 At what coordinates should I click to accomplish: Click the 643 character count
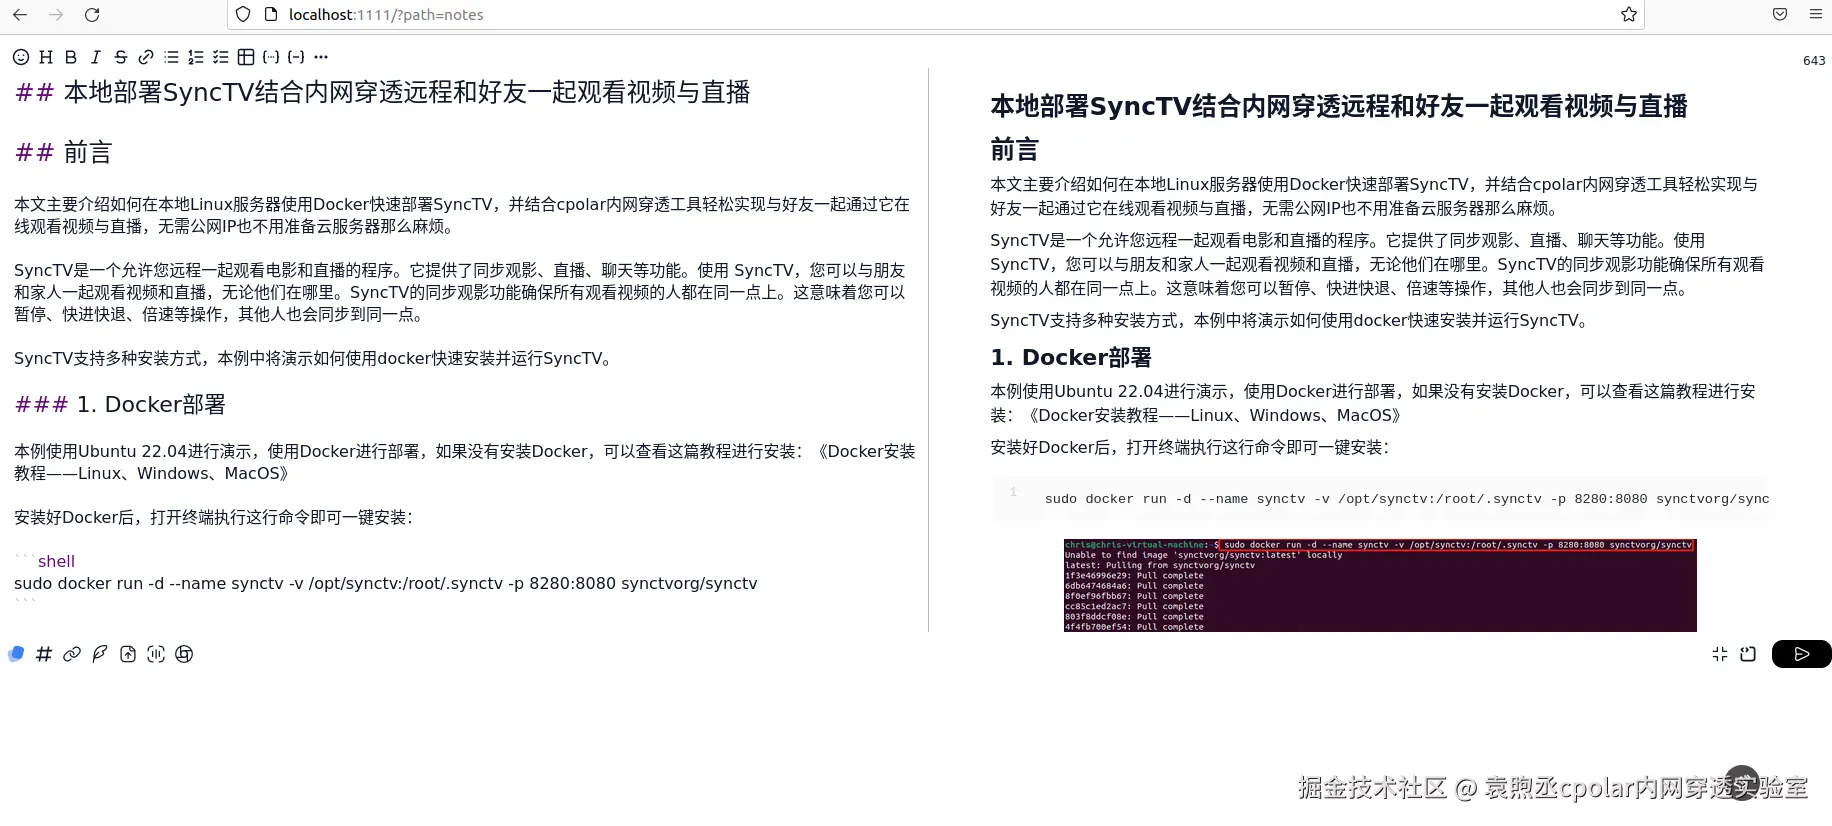pos(1814,61)
